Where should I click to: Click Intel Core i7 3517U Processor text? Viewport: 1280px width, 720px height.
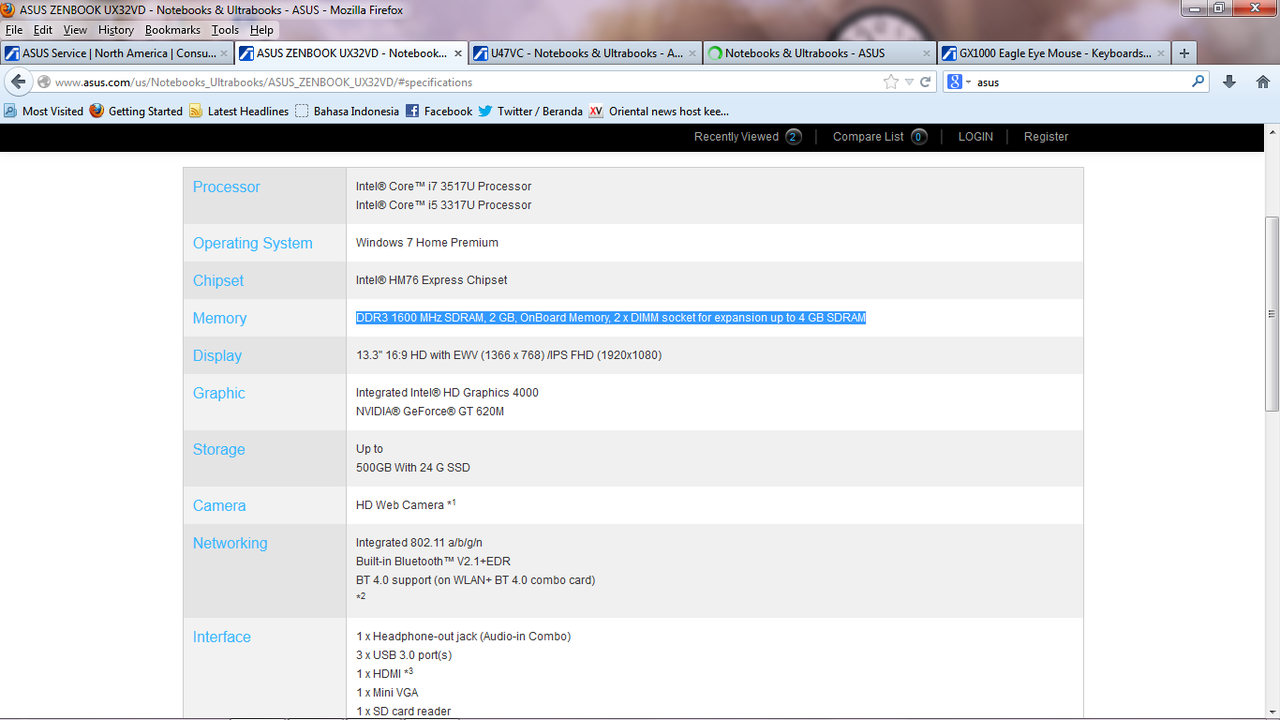[444, 186]
